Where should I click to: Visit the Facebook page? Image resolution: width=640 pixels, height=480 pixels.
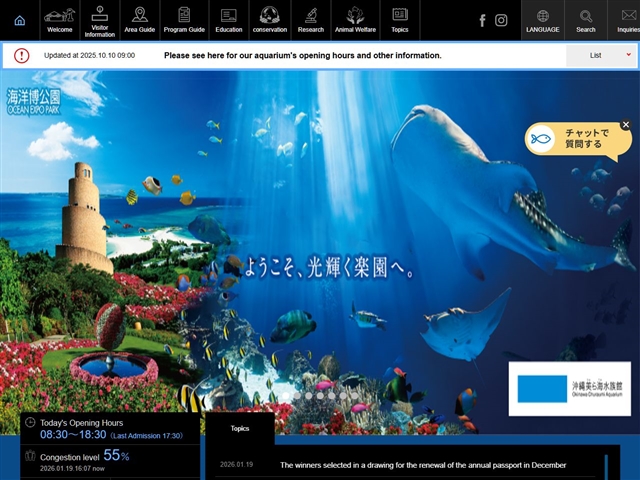[482, 20]
